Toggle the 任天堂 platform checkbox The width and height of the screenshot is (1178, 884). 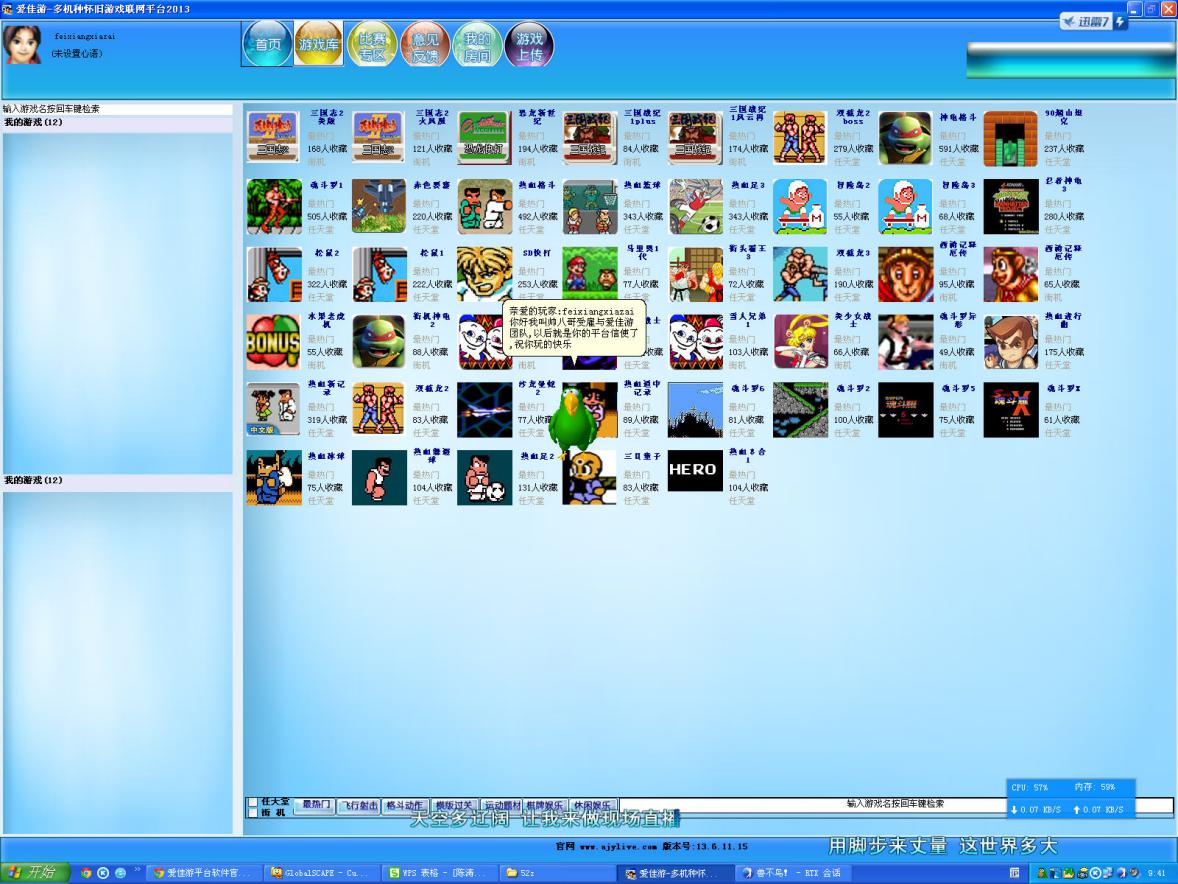point(253,802)
